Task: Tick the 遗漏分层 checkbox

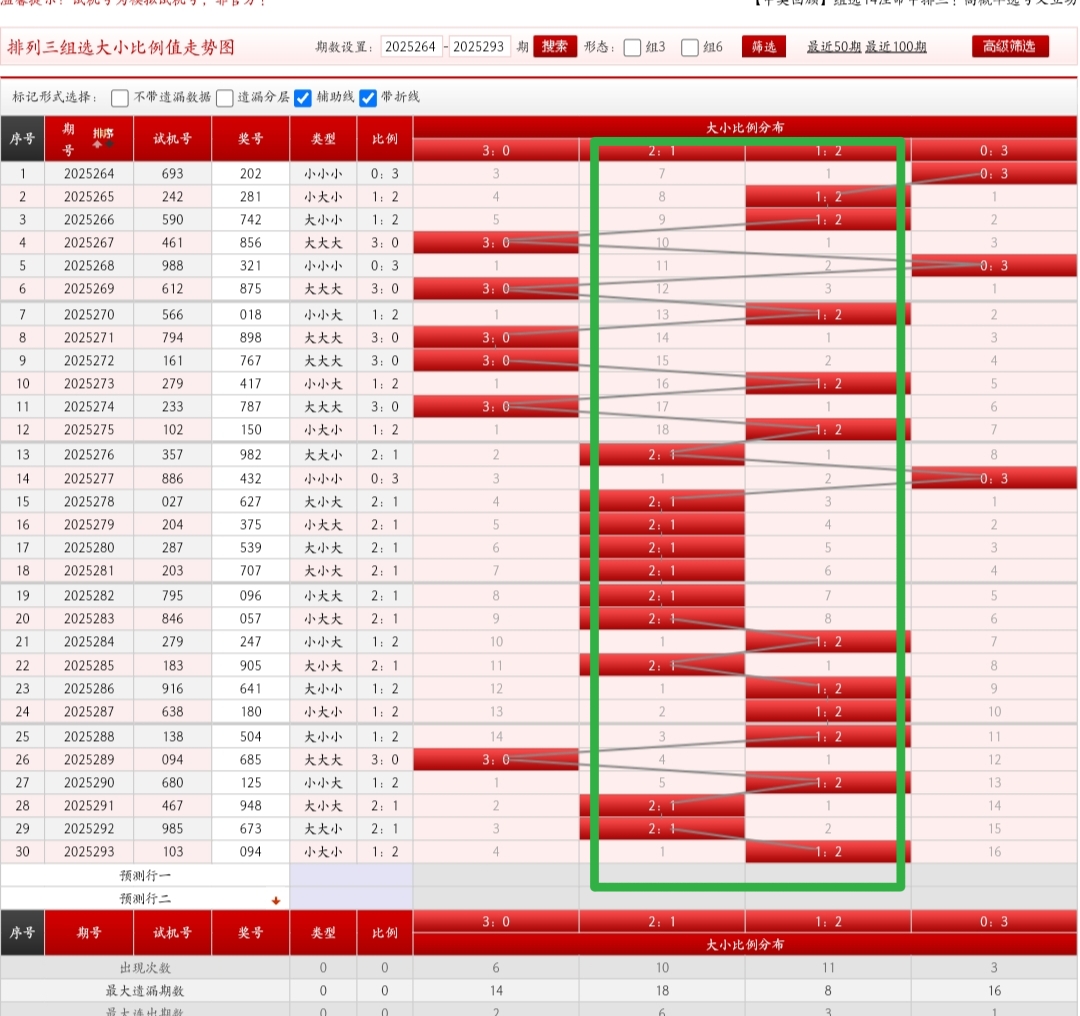Action: pyautogui.click(x=225, y=98)
